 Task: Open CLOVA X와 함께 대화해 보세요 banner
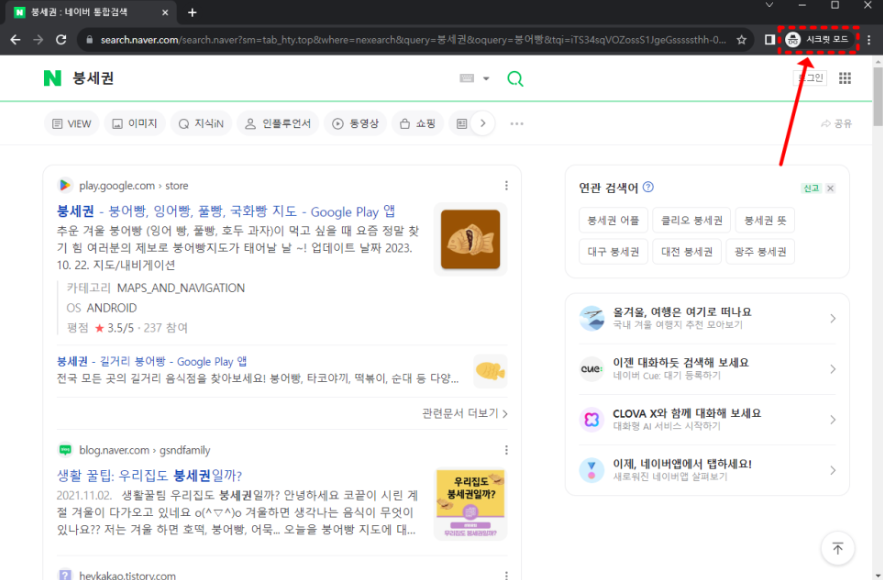click(707, 420)
